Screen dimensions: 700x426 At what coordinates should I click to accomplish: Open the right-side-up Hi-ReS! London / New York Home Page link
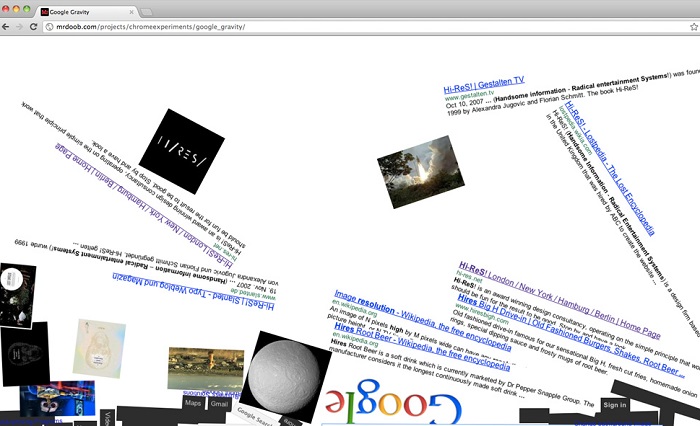[x=559, y=301]
